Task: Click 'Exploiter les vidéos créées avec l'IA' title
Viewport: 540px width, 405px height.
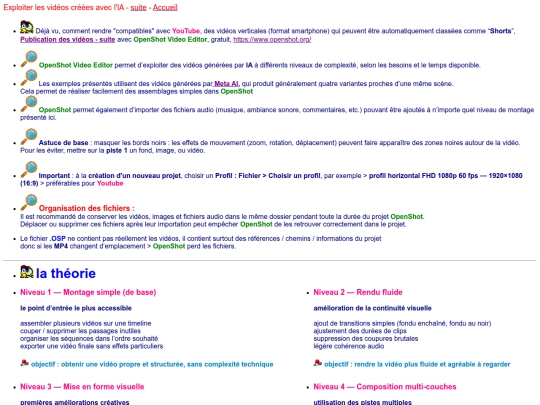Action: (64, 7)
